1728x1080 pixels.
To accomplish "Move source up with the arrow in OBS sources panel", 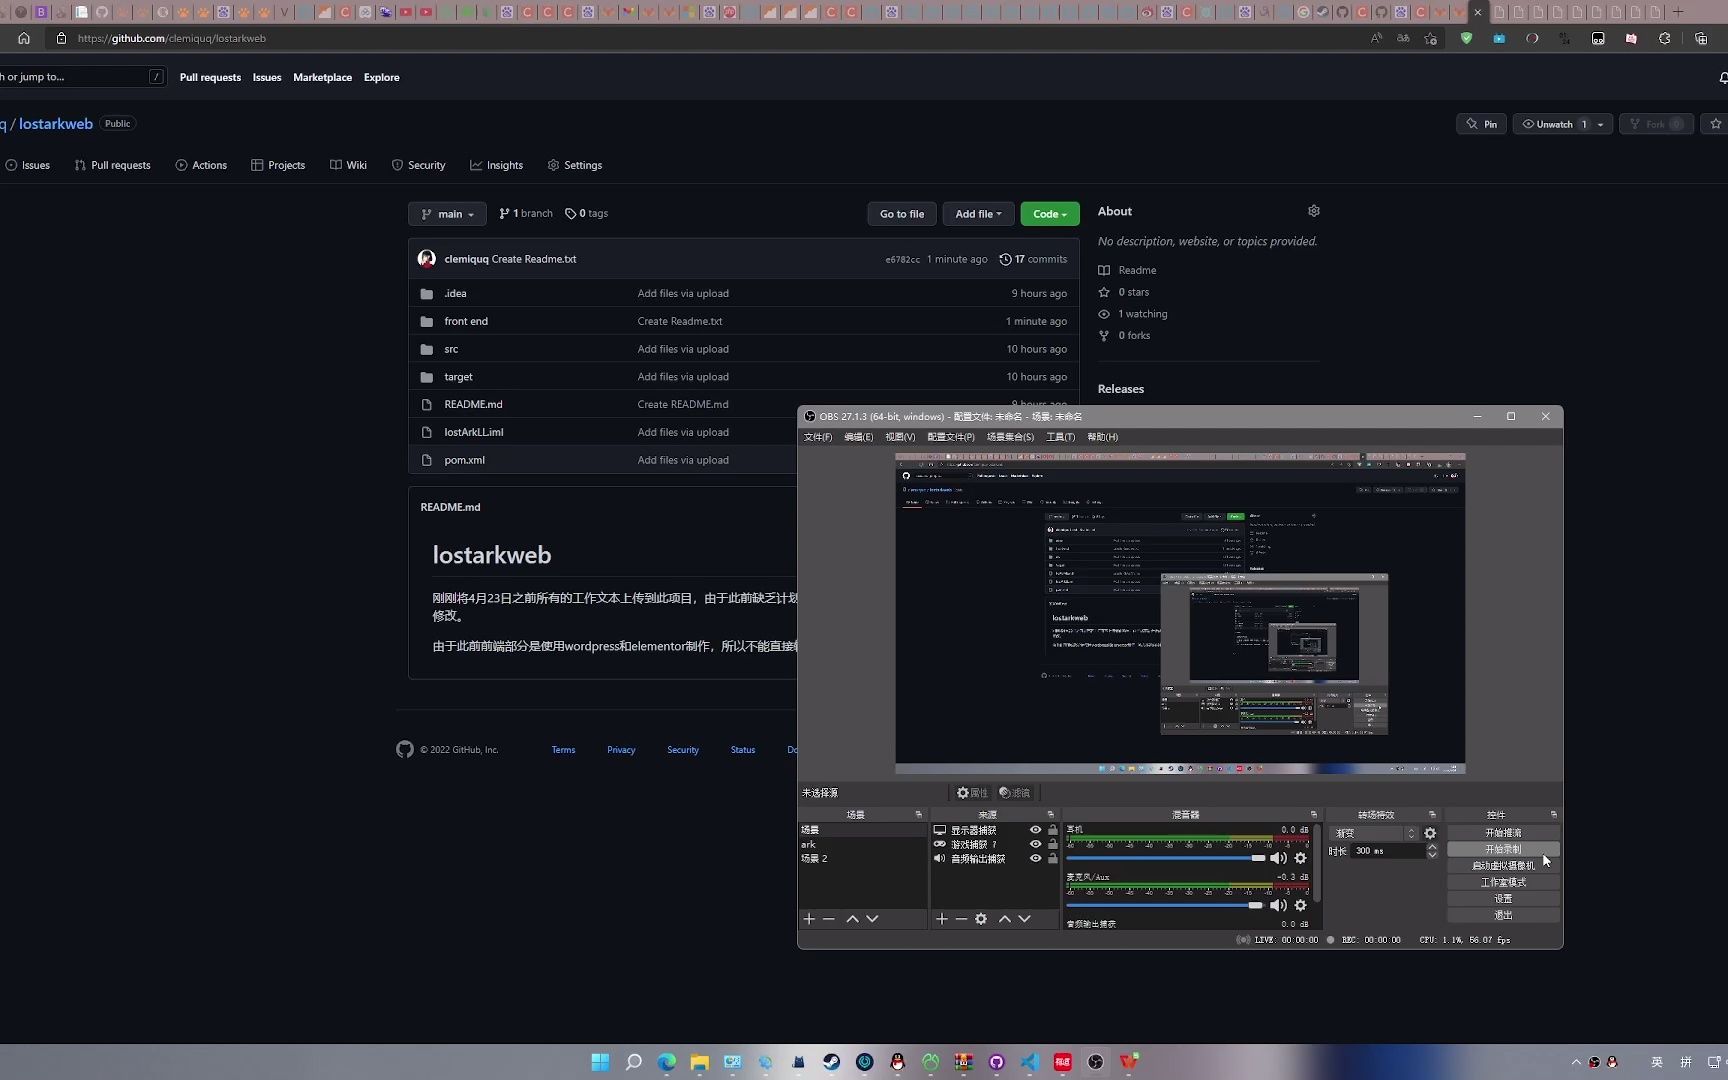I will pyautogui.click(x=1005, y=919).
